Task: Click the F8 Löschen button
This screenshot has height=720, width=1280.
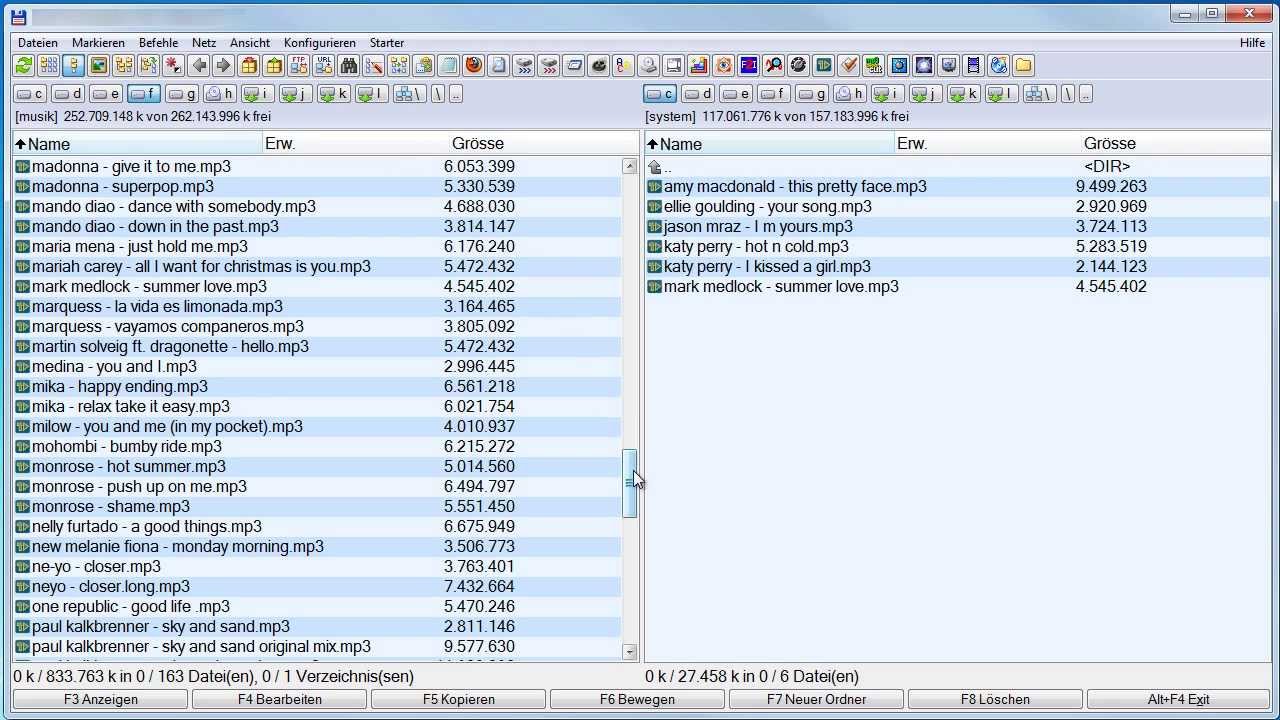Action: 996,699
